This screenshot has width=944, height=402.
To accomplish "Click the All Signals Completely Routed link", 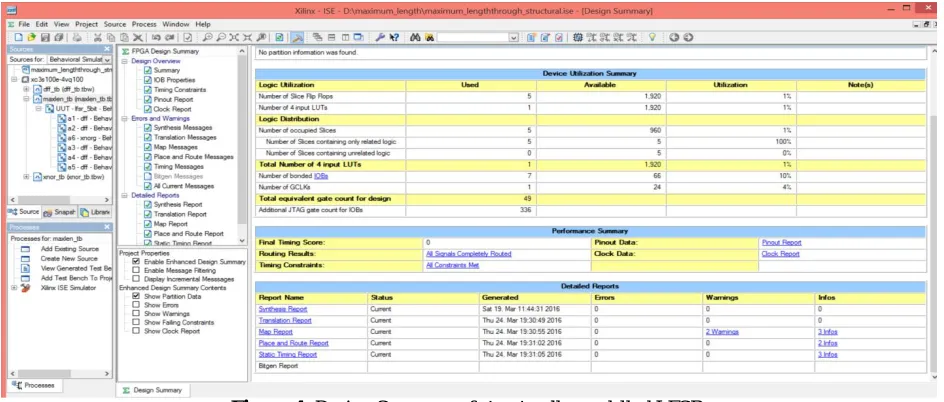I will [468, 254].
